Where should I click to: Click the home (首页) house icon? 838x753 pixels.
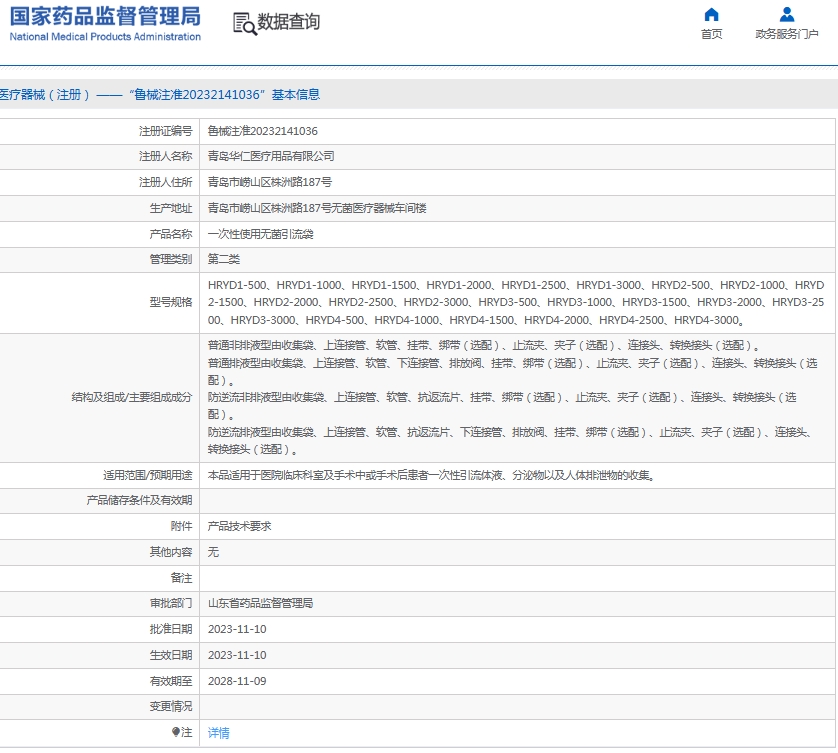tap(711, 14)
